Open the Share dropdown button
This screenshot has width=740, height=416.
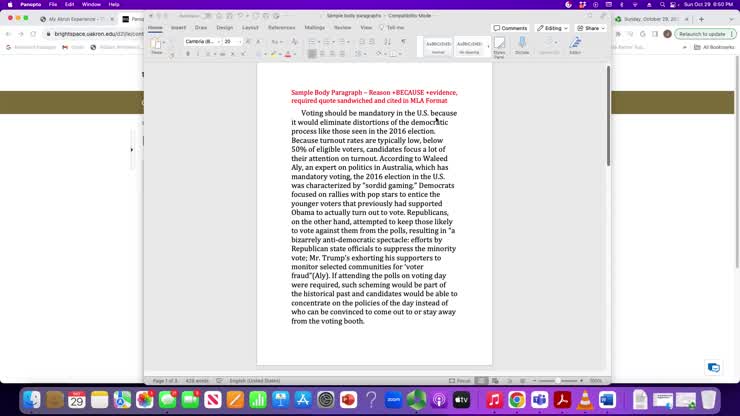click(x=590, y=28)
